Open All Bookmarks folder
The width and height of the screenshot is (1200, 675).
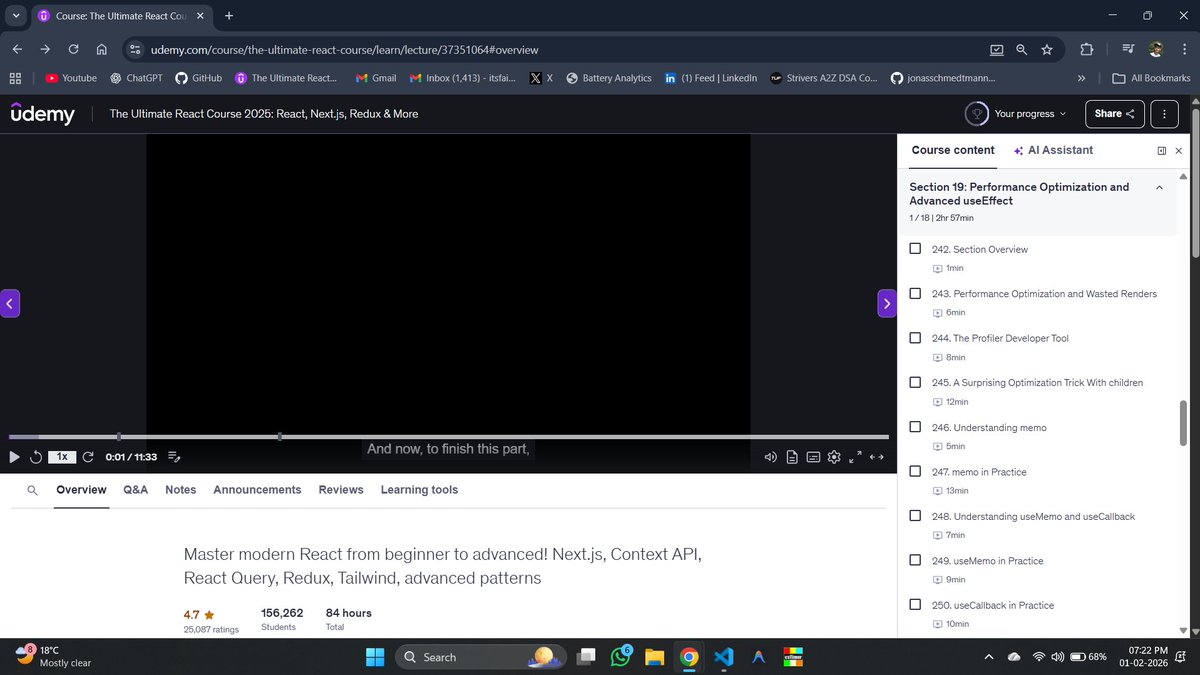click(1151, 78)
